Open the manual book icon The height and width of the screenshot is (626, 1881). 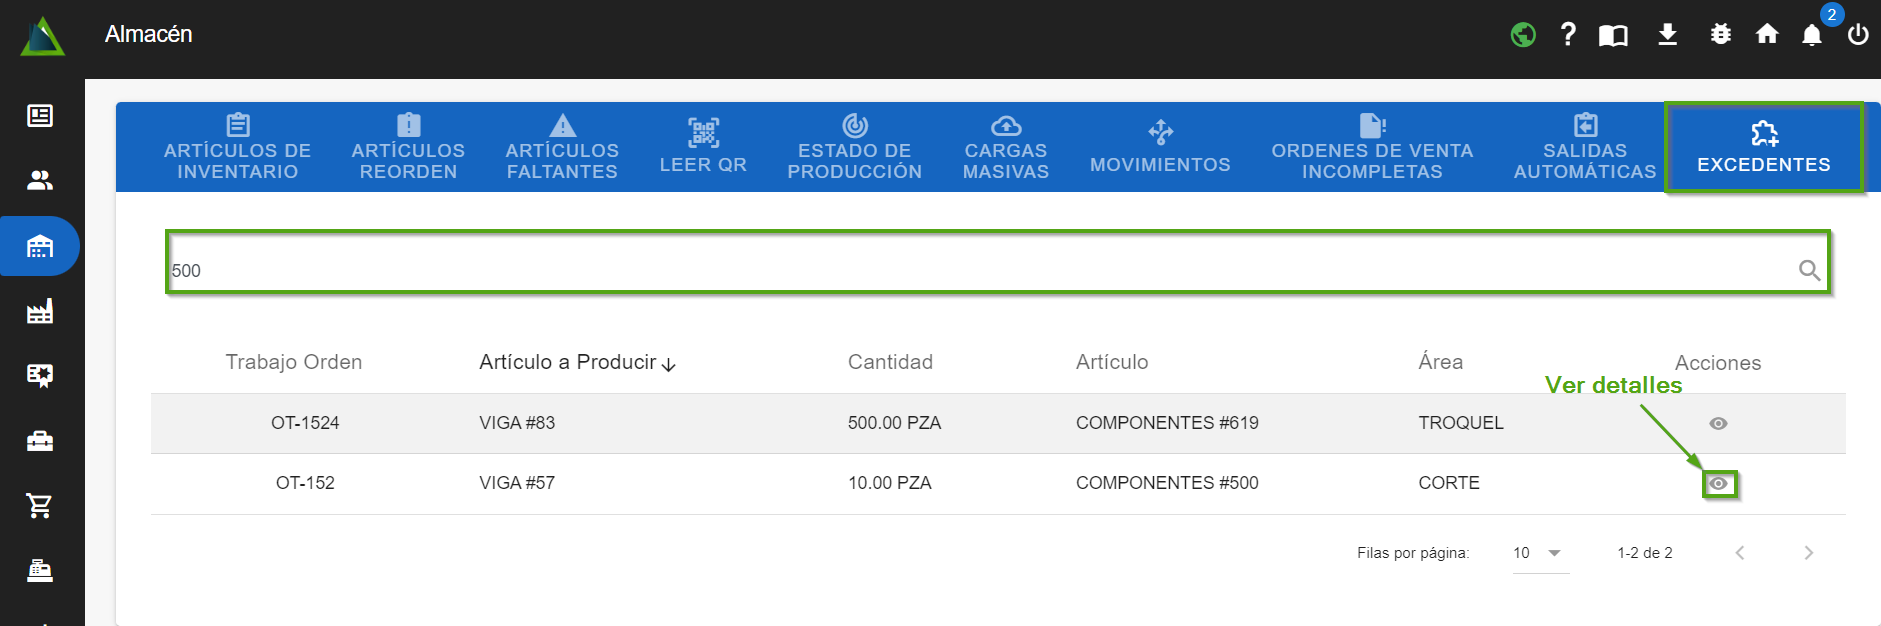pyautogui.click(x=1613, y=36)
